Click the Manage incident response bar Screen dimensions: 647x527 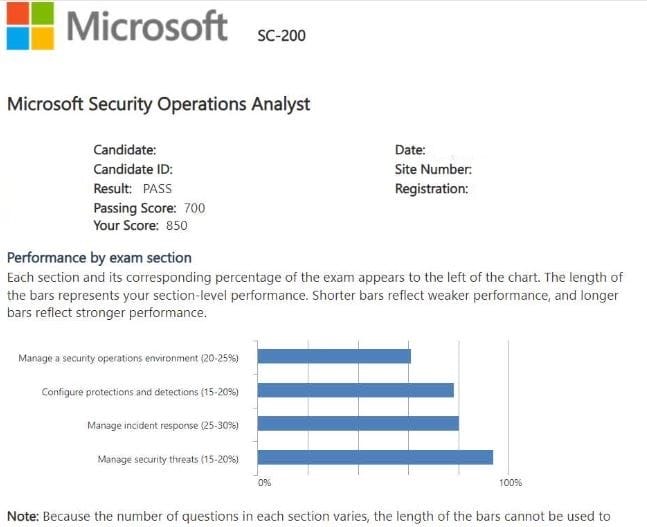tap(358, 424)
